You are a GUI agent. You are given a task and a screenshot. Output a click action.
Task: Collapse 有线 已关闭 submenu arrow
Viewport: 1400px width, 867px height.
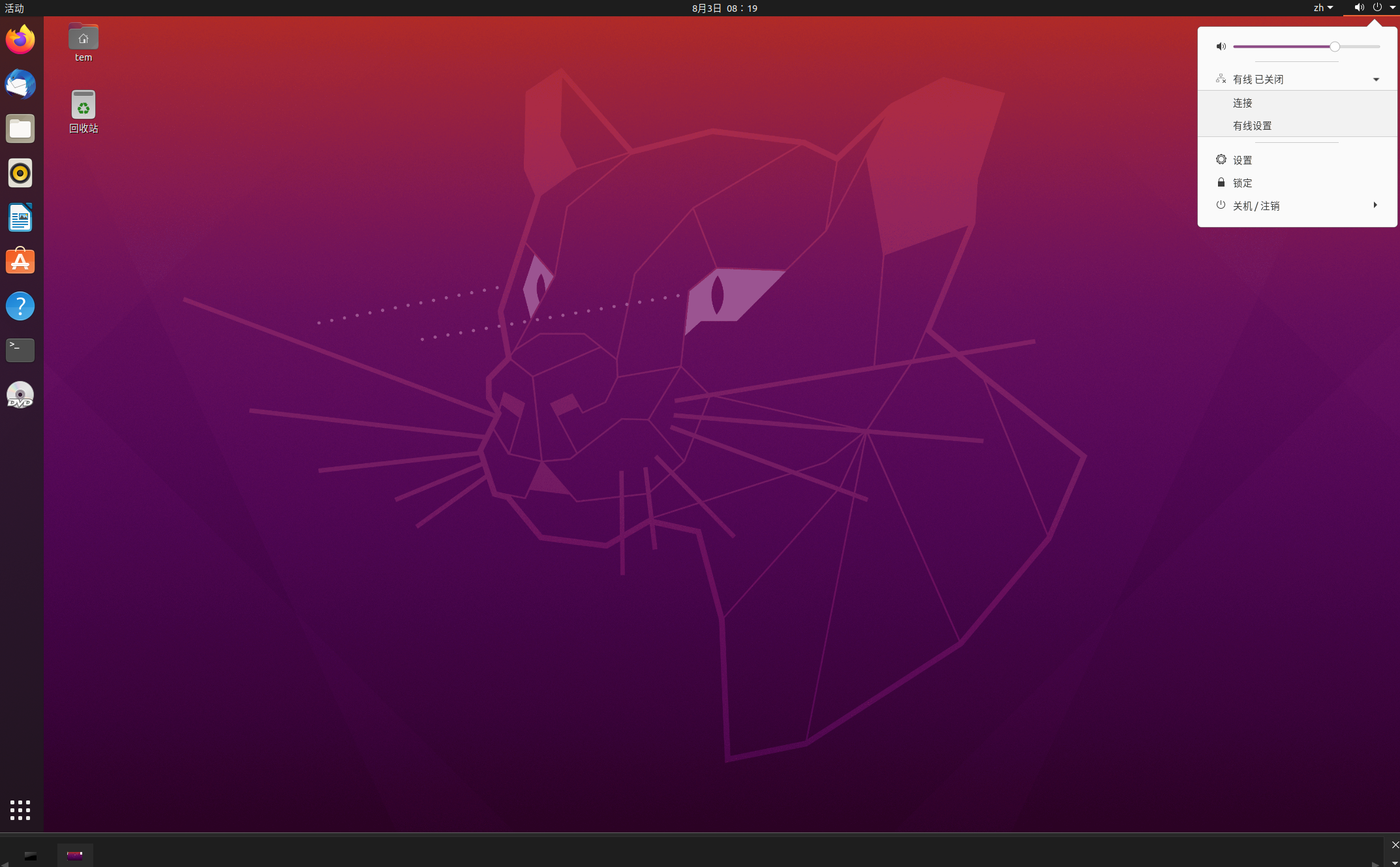click(x=1376, y=79)
